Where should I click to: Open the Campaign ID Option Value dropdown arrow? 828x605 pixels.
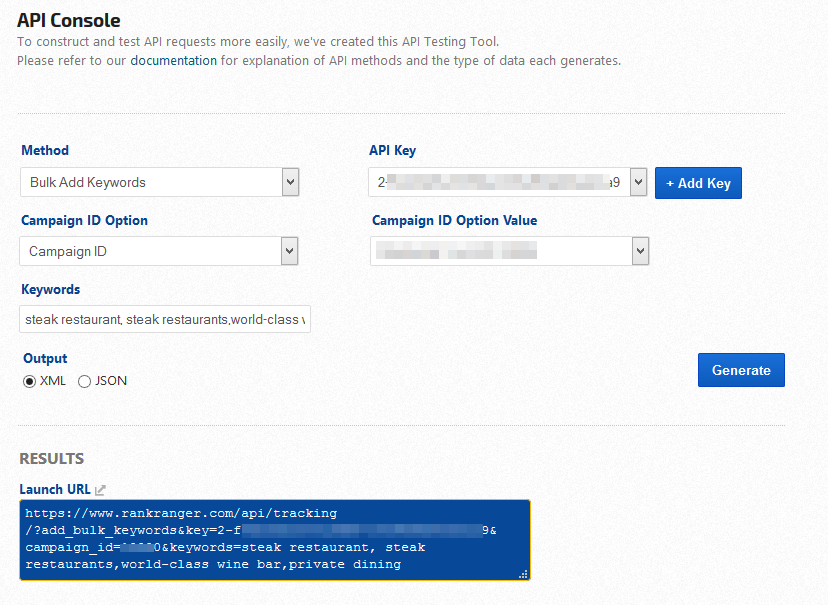tap(640, 251)
